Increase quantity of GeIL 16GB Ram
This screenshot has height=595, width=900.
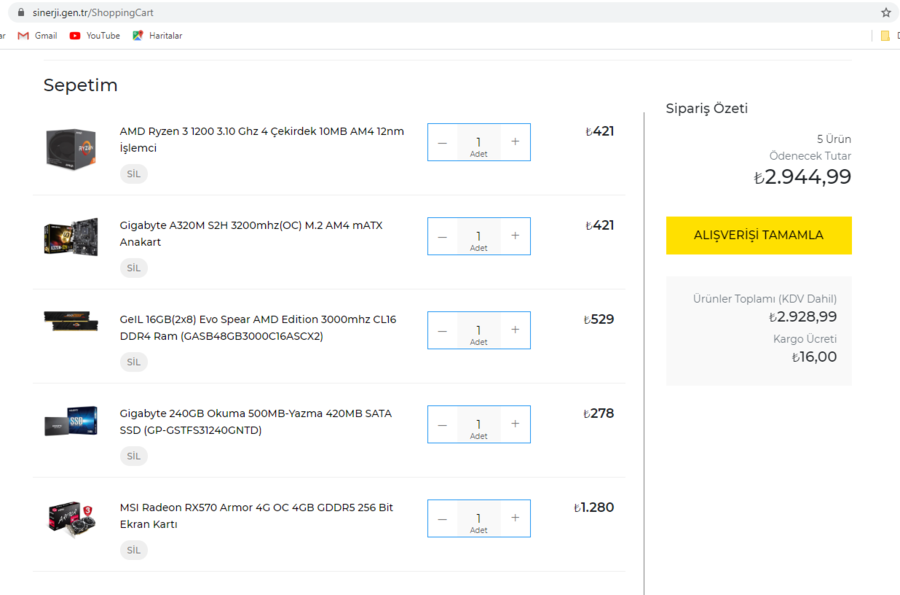(515, 330)
